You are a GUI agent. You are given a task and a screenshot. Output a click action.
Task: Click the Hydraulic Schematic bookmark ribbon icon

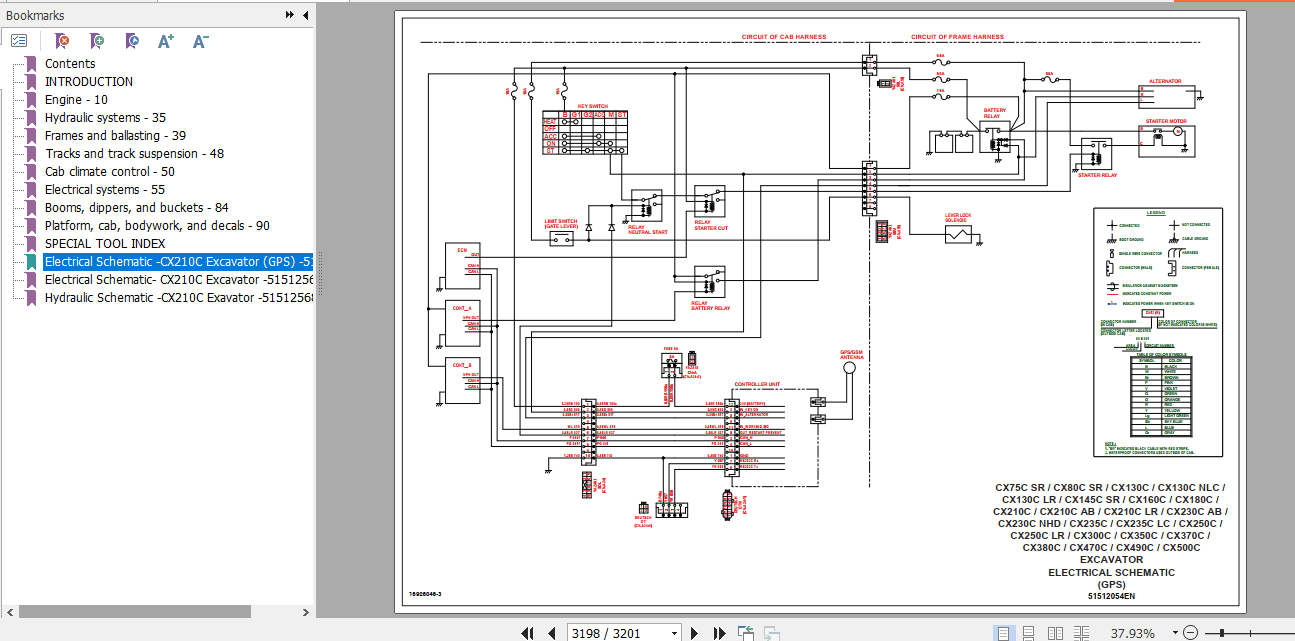pyautogui.click(x=31, y=298)
